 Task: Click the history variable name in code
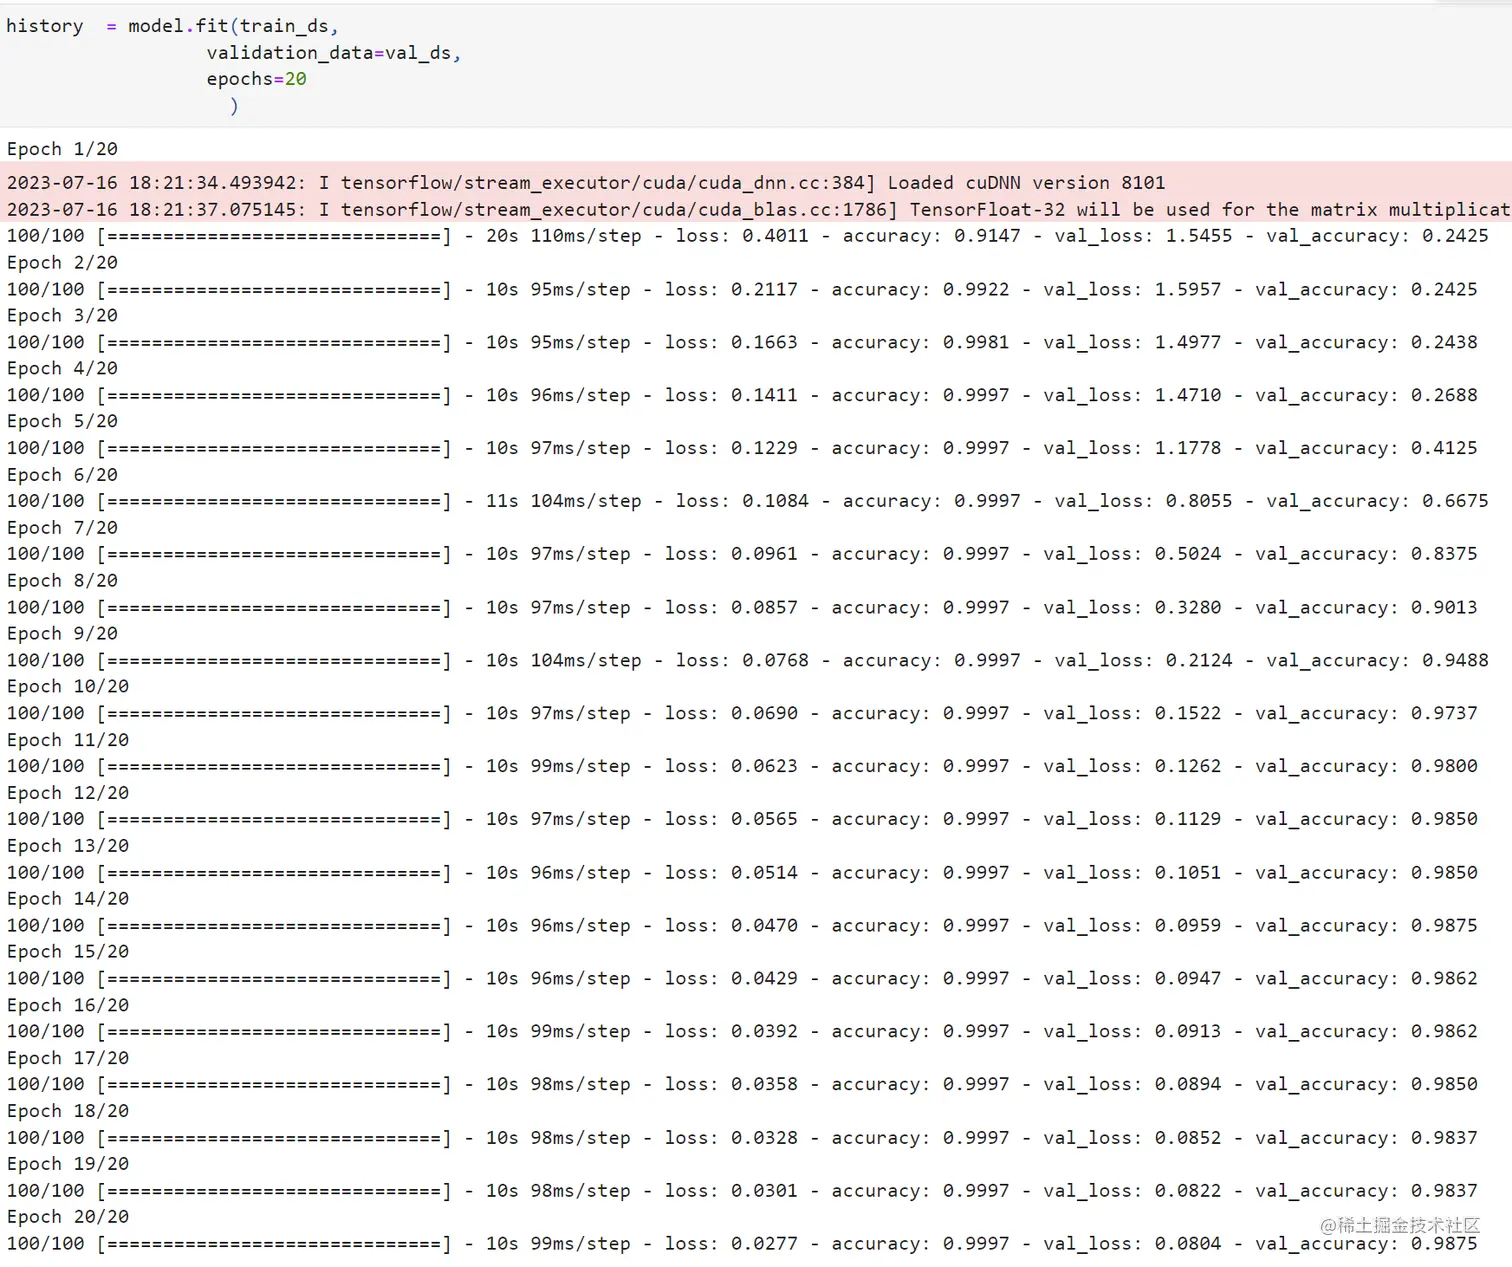44,26
